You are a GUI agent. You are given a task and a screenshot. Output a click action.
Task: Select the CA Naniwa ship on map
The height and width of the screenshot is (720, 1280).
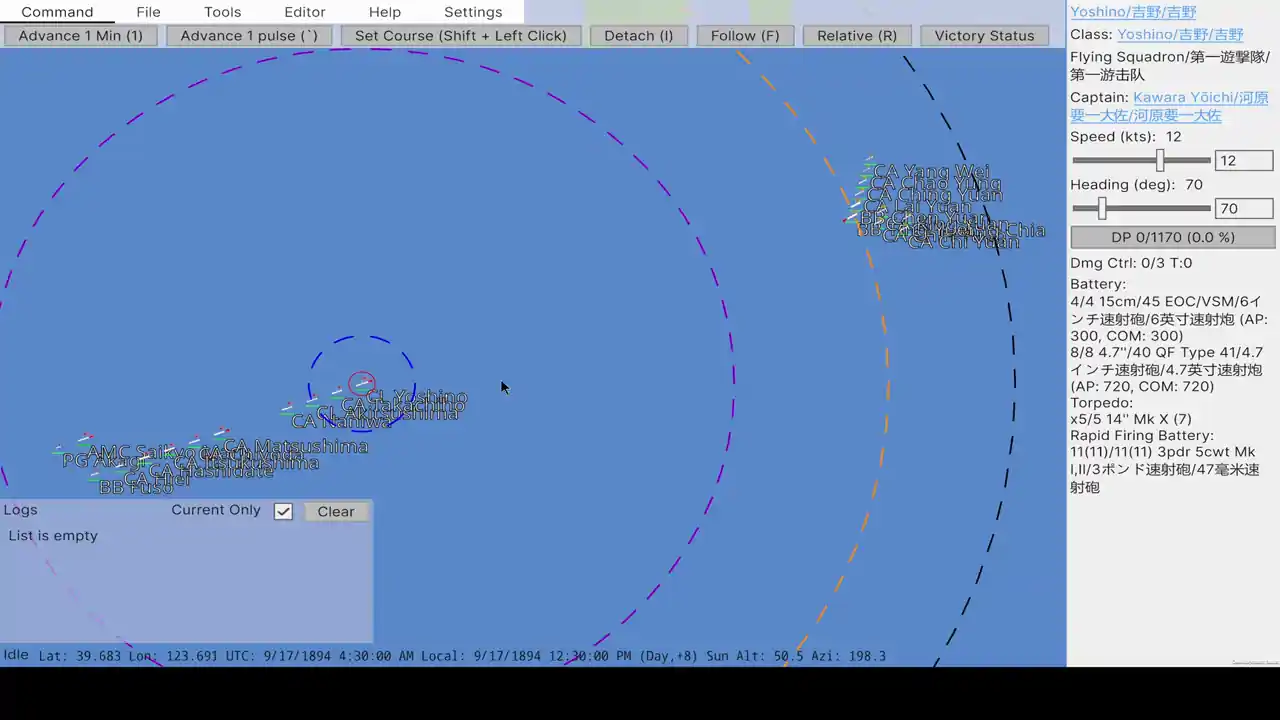[341, 422]
